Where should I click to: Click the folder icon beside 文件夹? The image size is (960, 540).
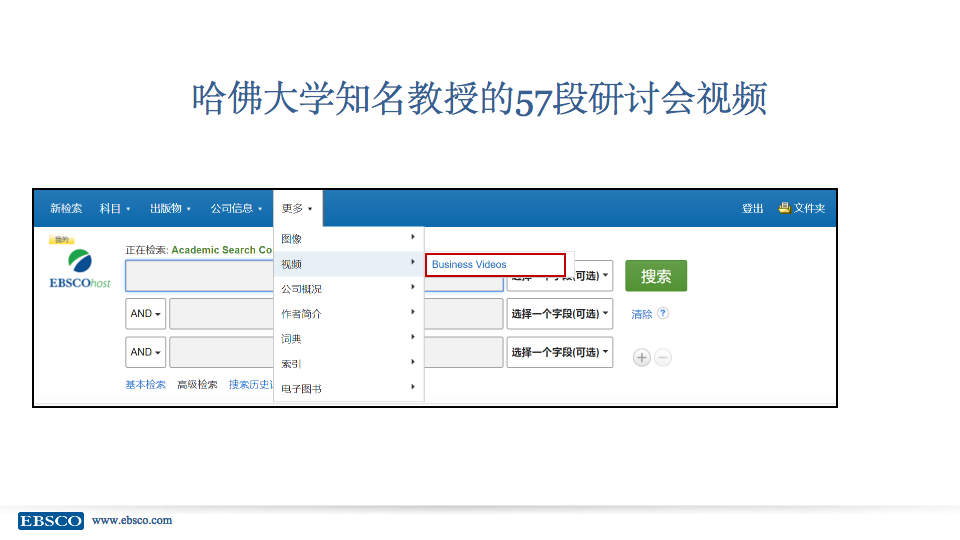pos(784,208)
